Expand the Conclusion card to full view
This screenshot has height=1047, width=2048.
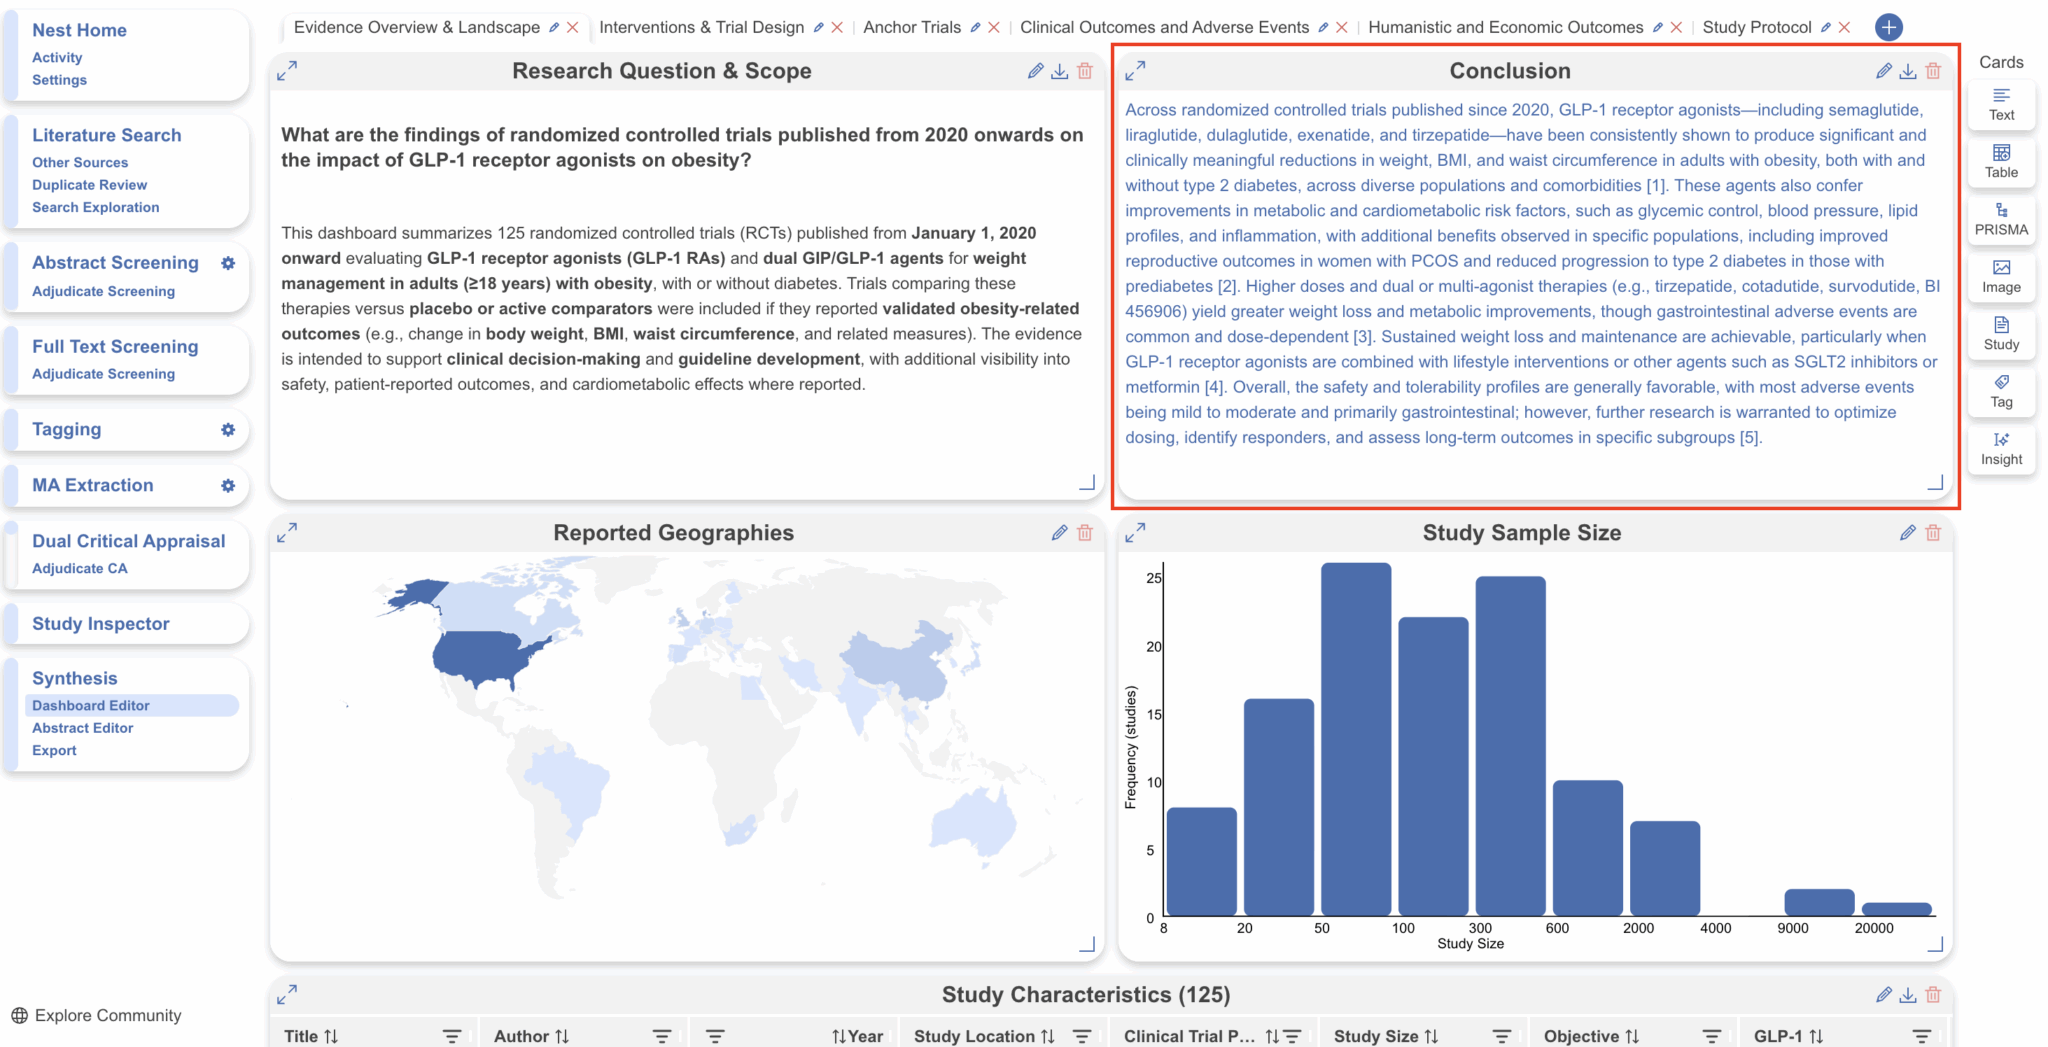tap(1135, 71)
